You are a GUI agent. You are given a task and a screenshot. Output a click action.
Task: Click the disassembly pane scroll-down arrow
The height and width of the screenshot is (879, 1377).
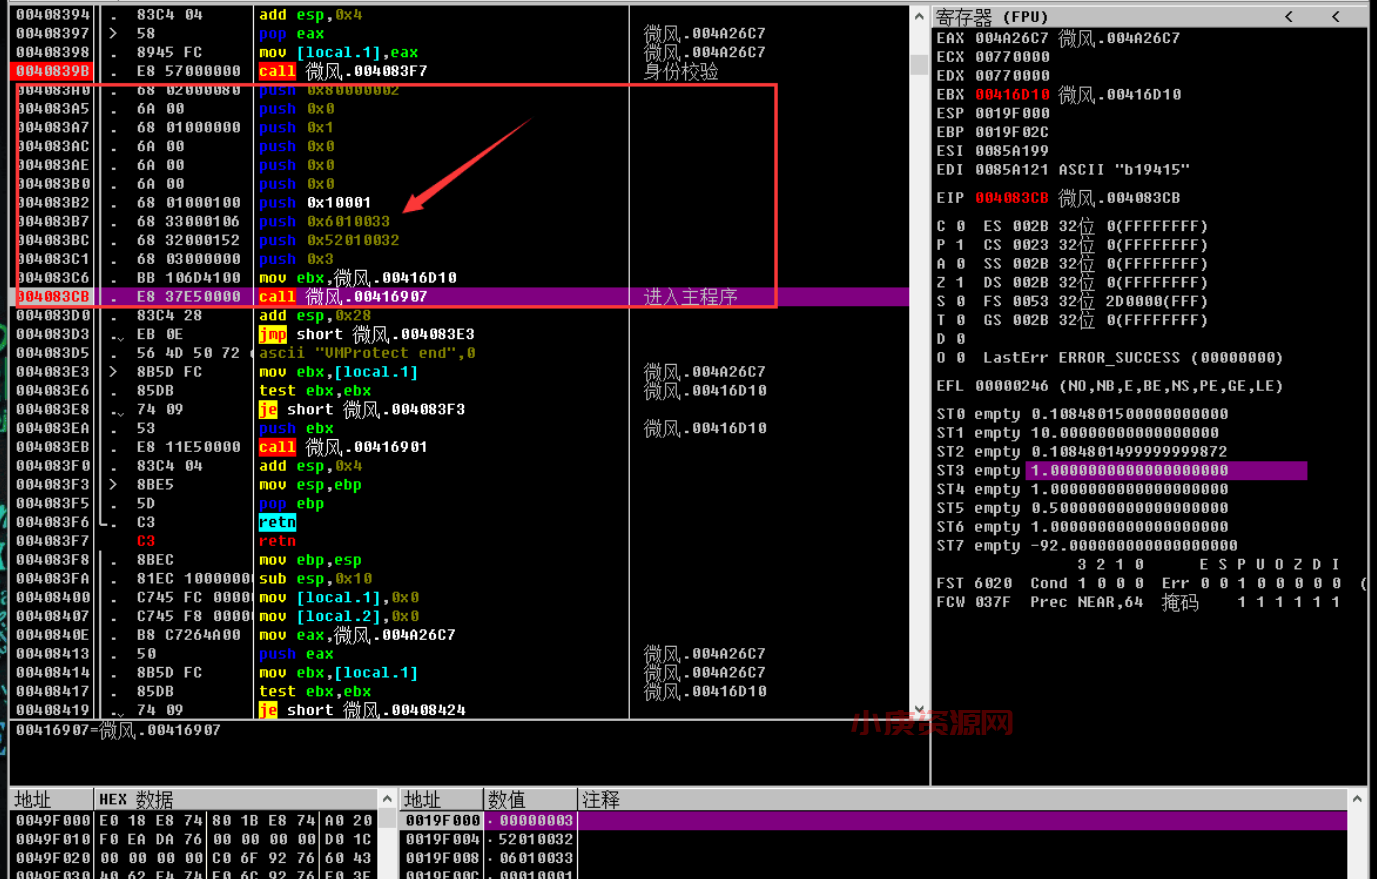(919, 709)
